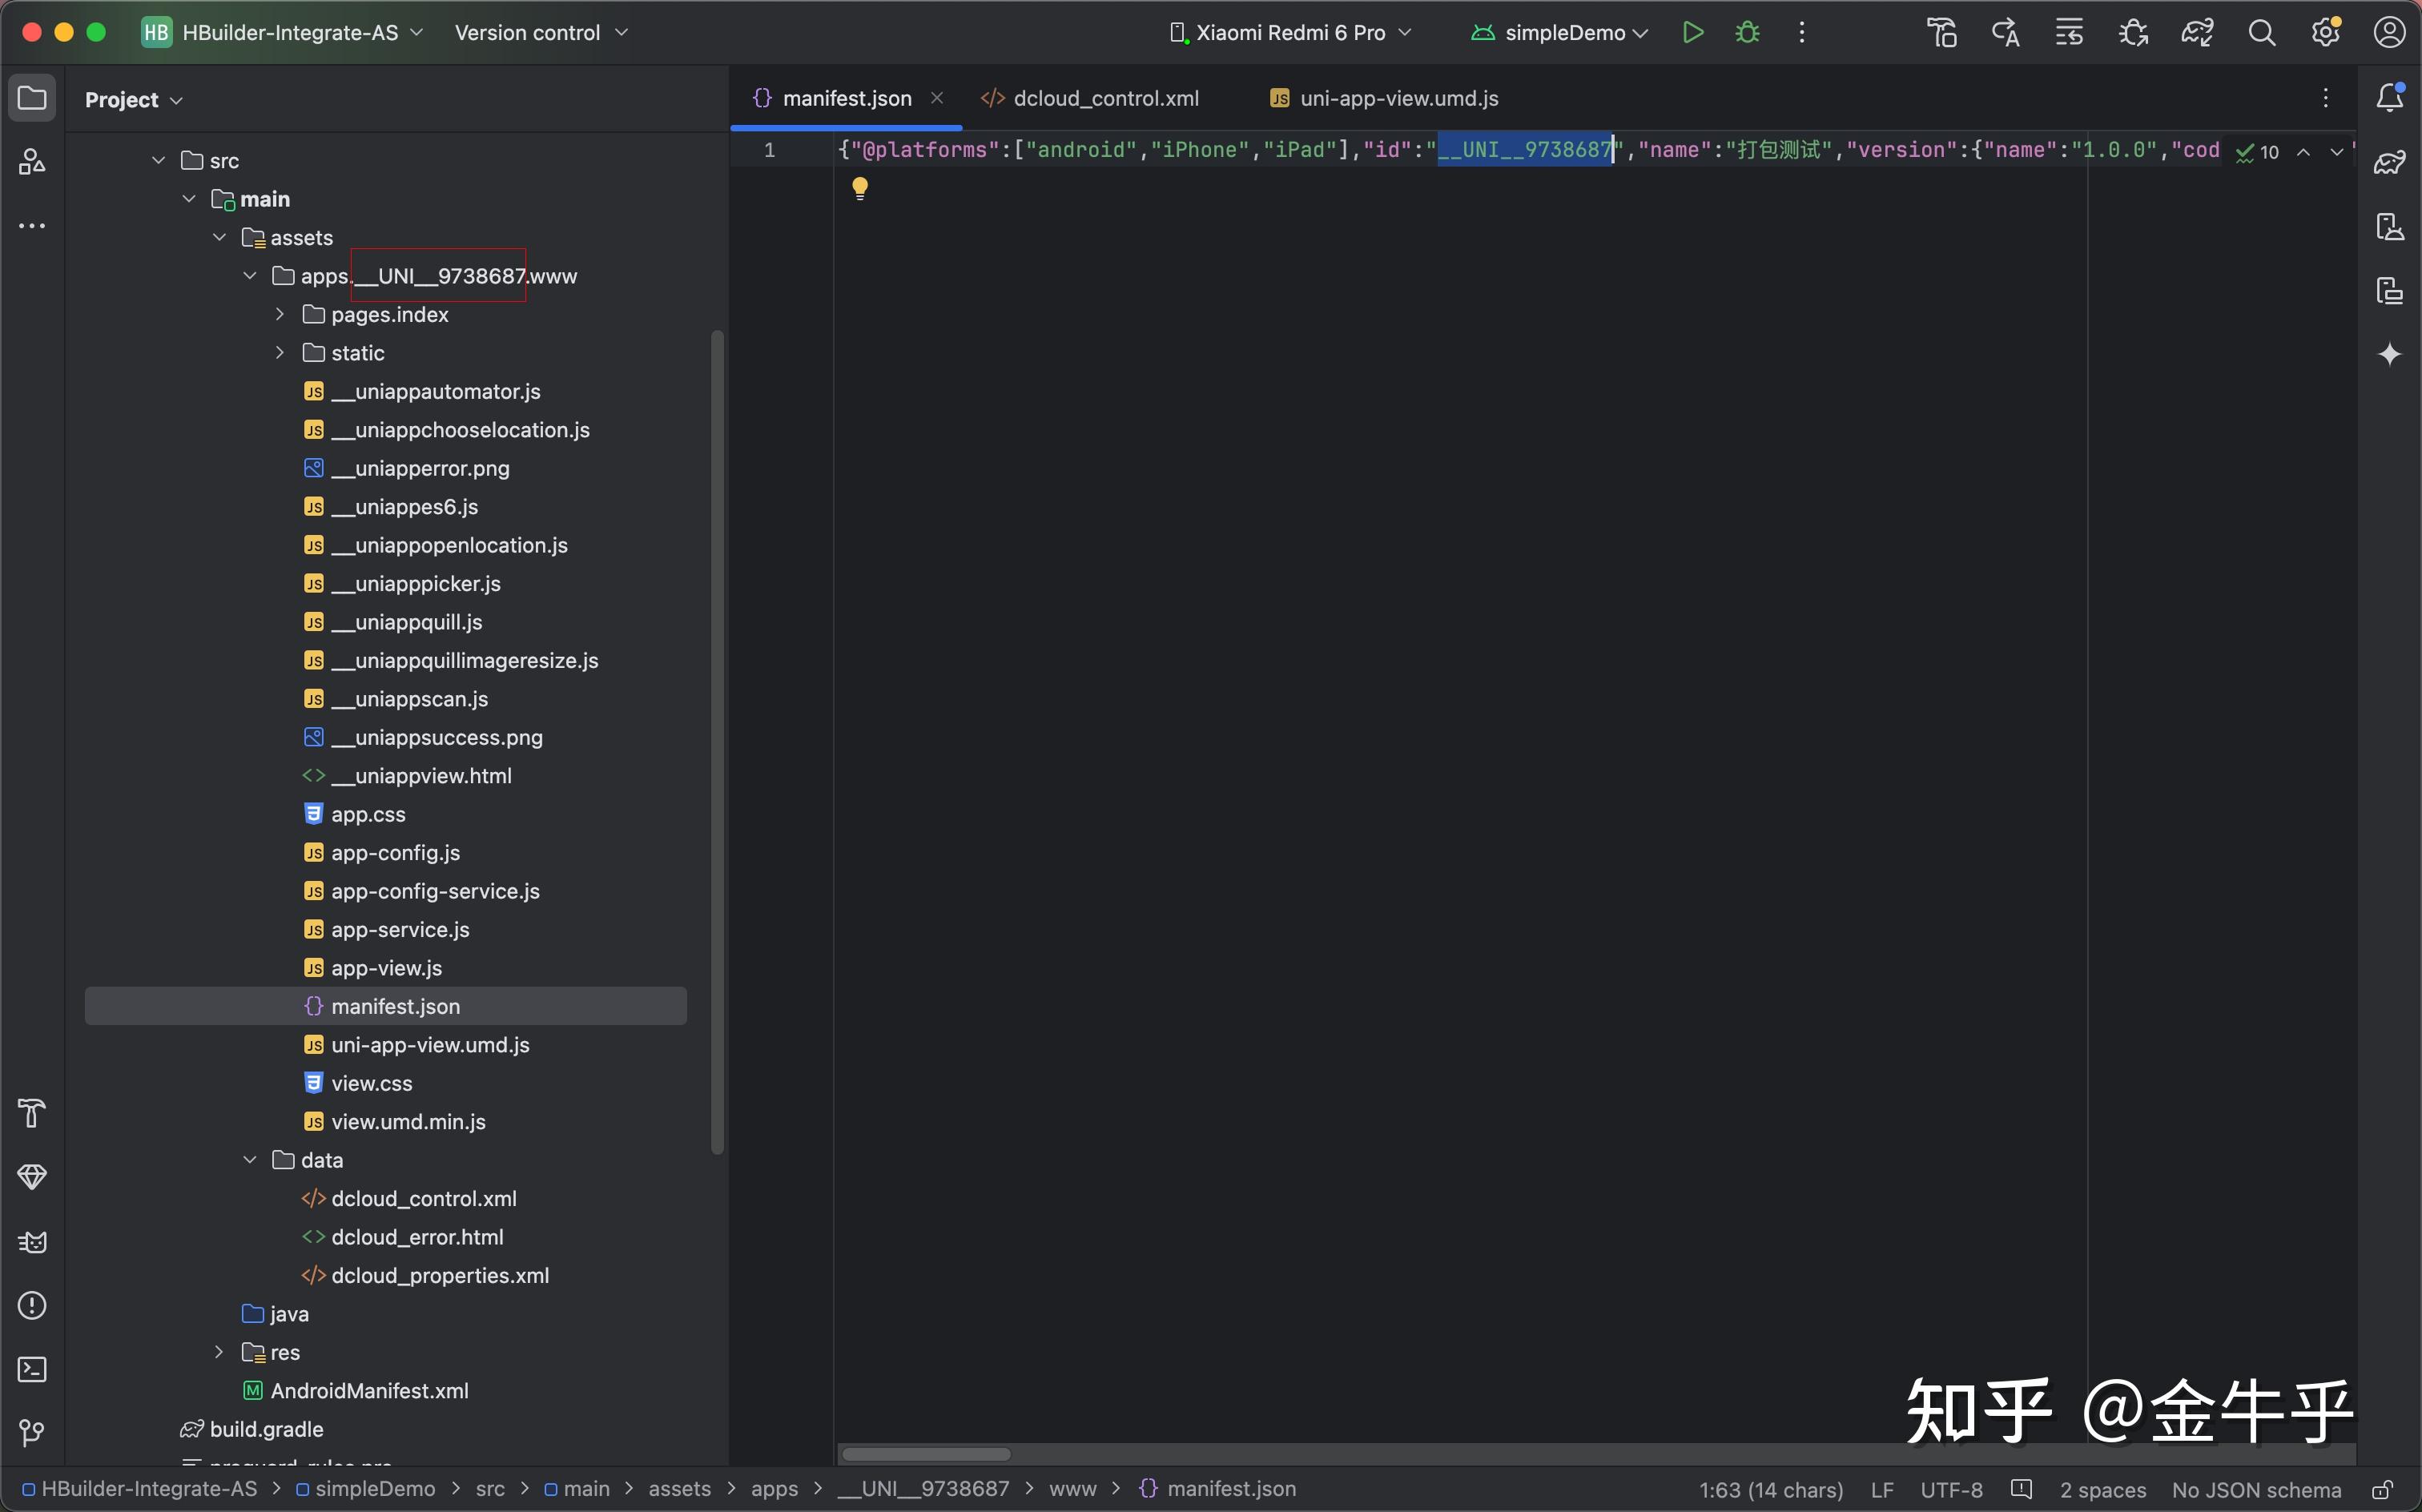Toggle read-only lock icon in status bar

[x=2383, y=1490]
